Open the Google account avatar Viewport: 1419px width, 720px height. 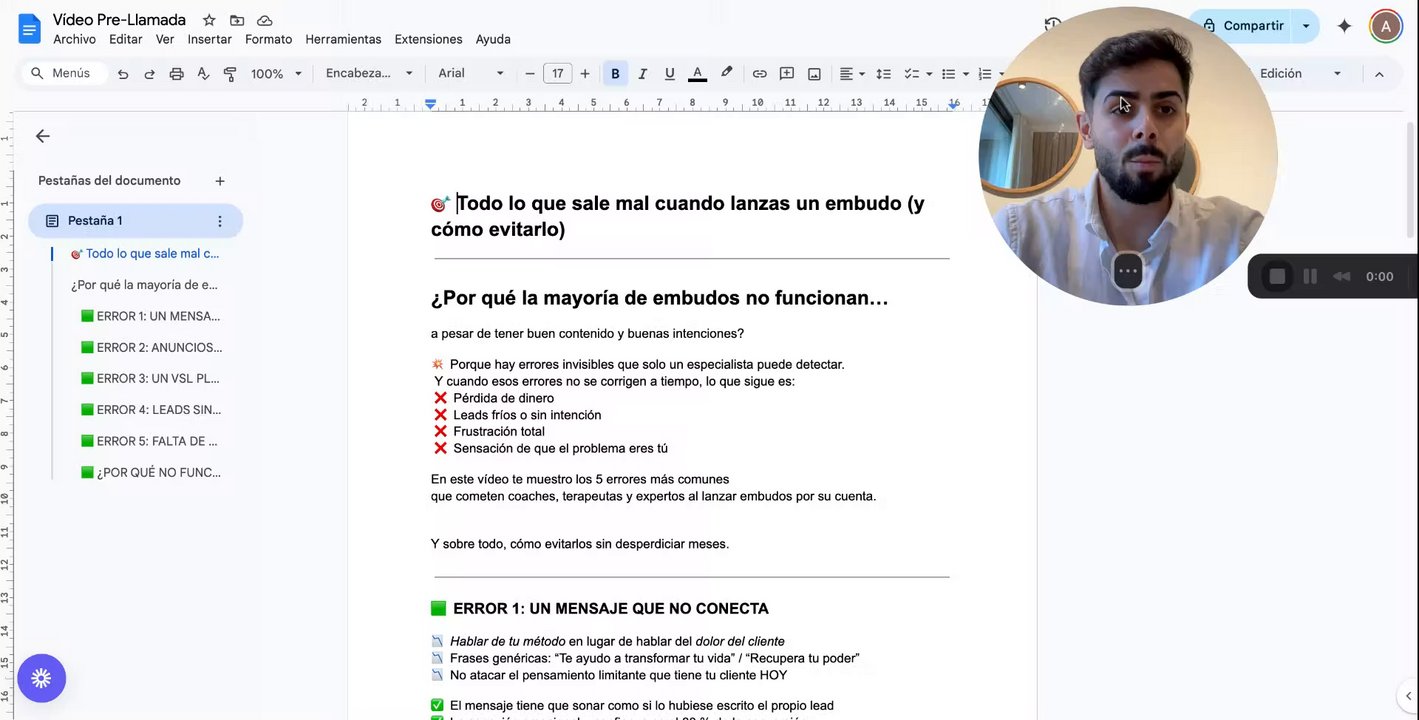click(1386, 26)
